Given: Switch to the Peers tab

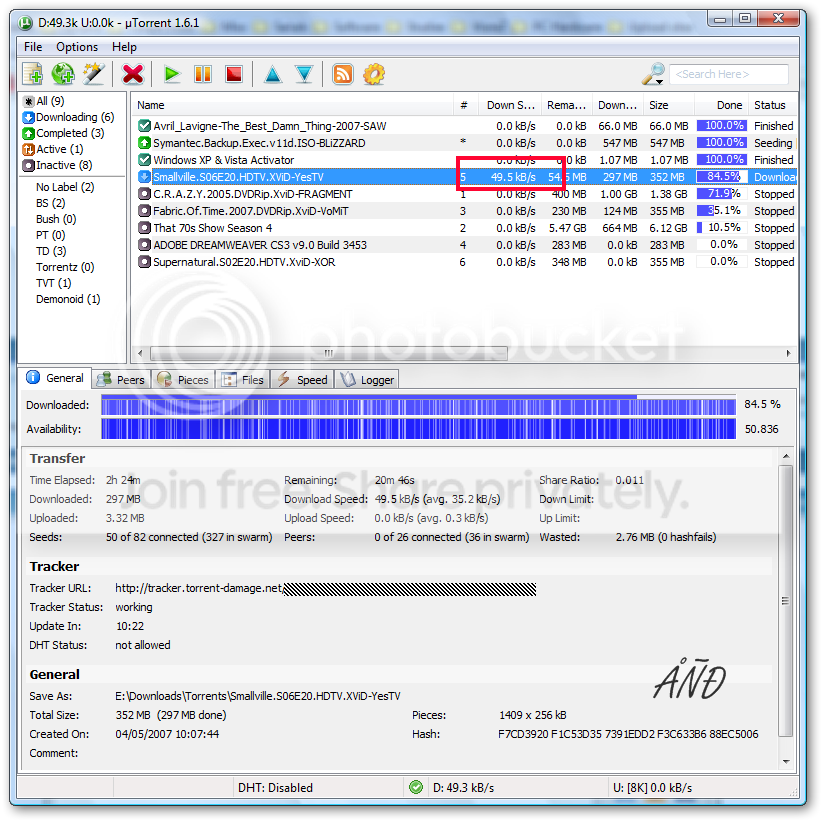Looking at the screenshot, I should tap(121, 380).
